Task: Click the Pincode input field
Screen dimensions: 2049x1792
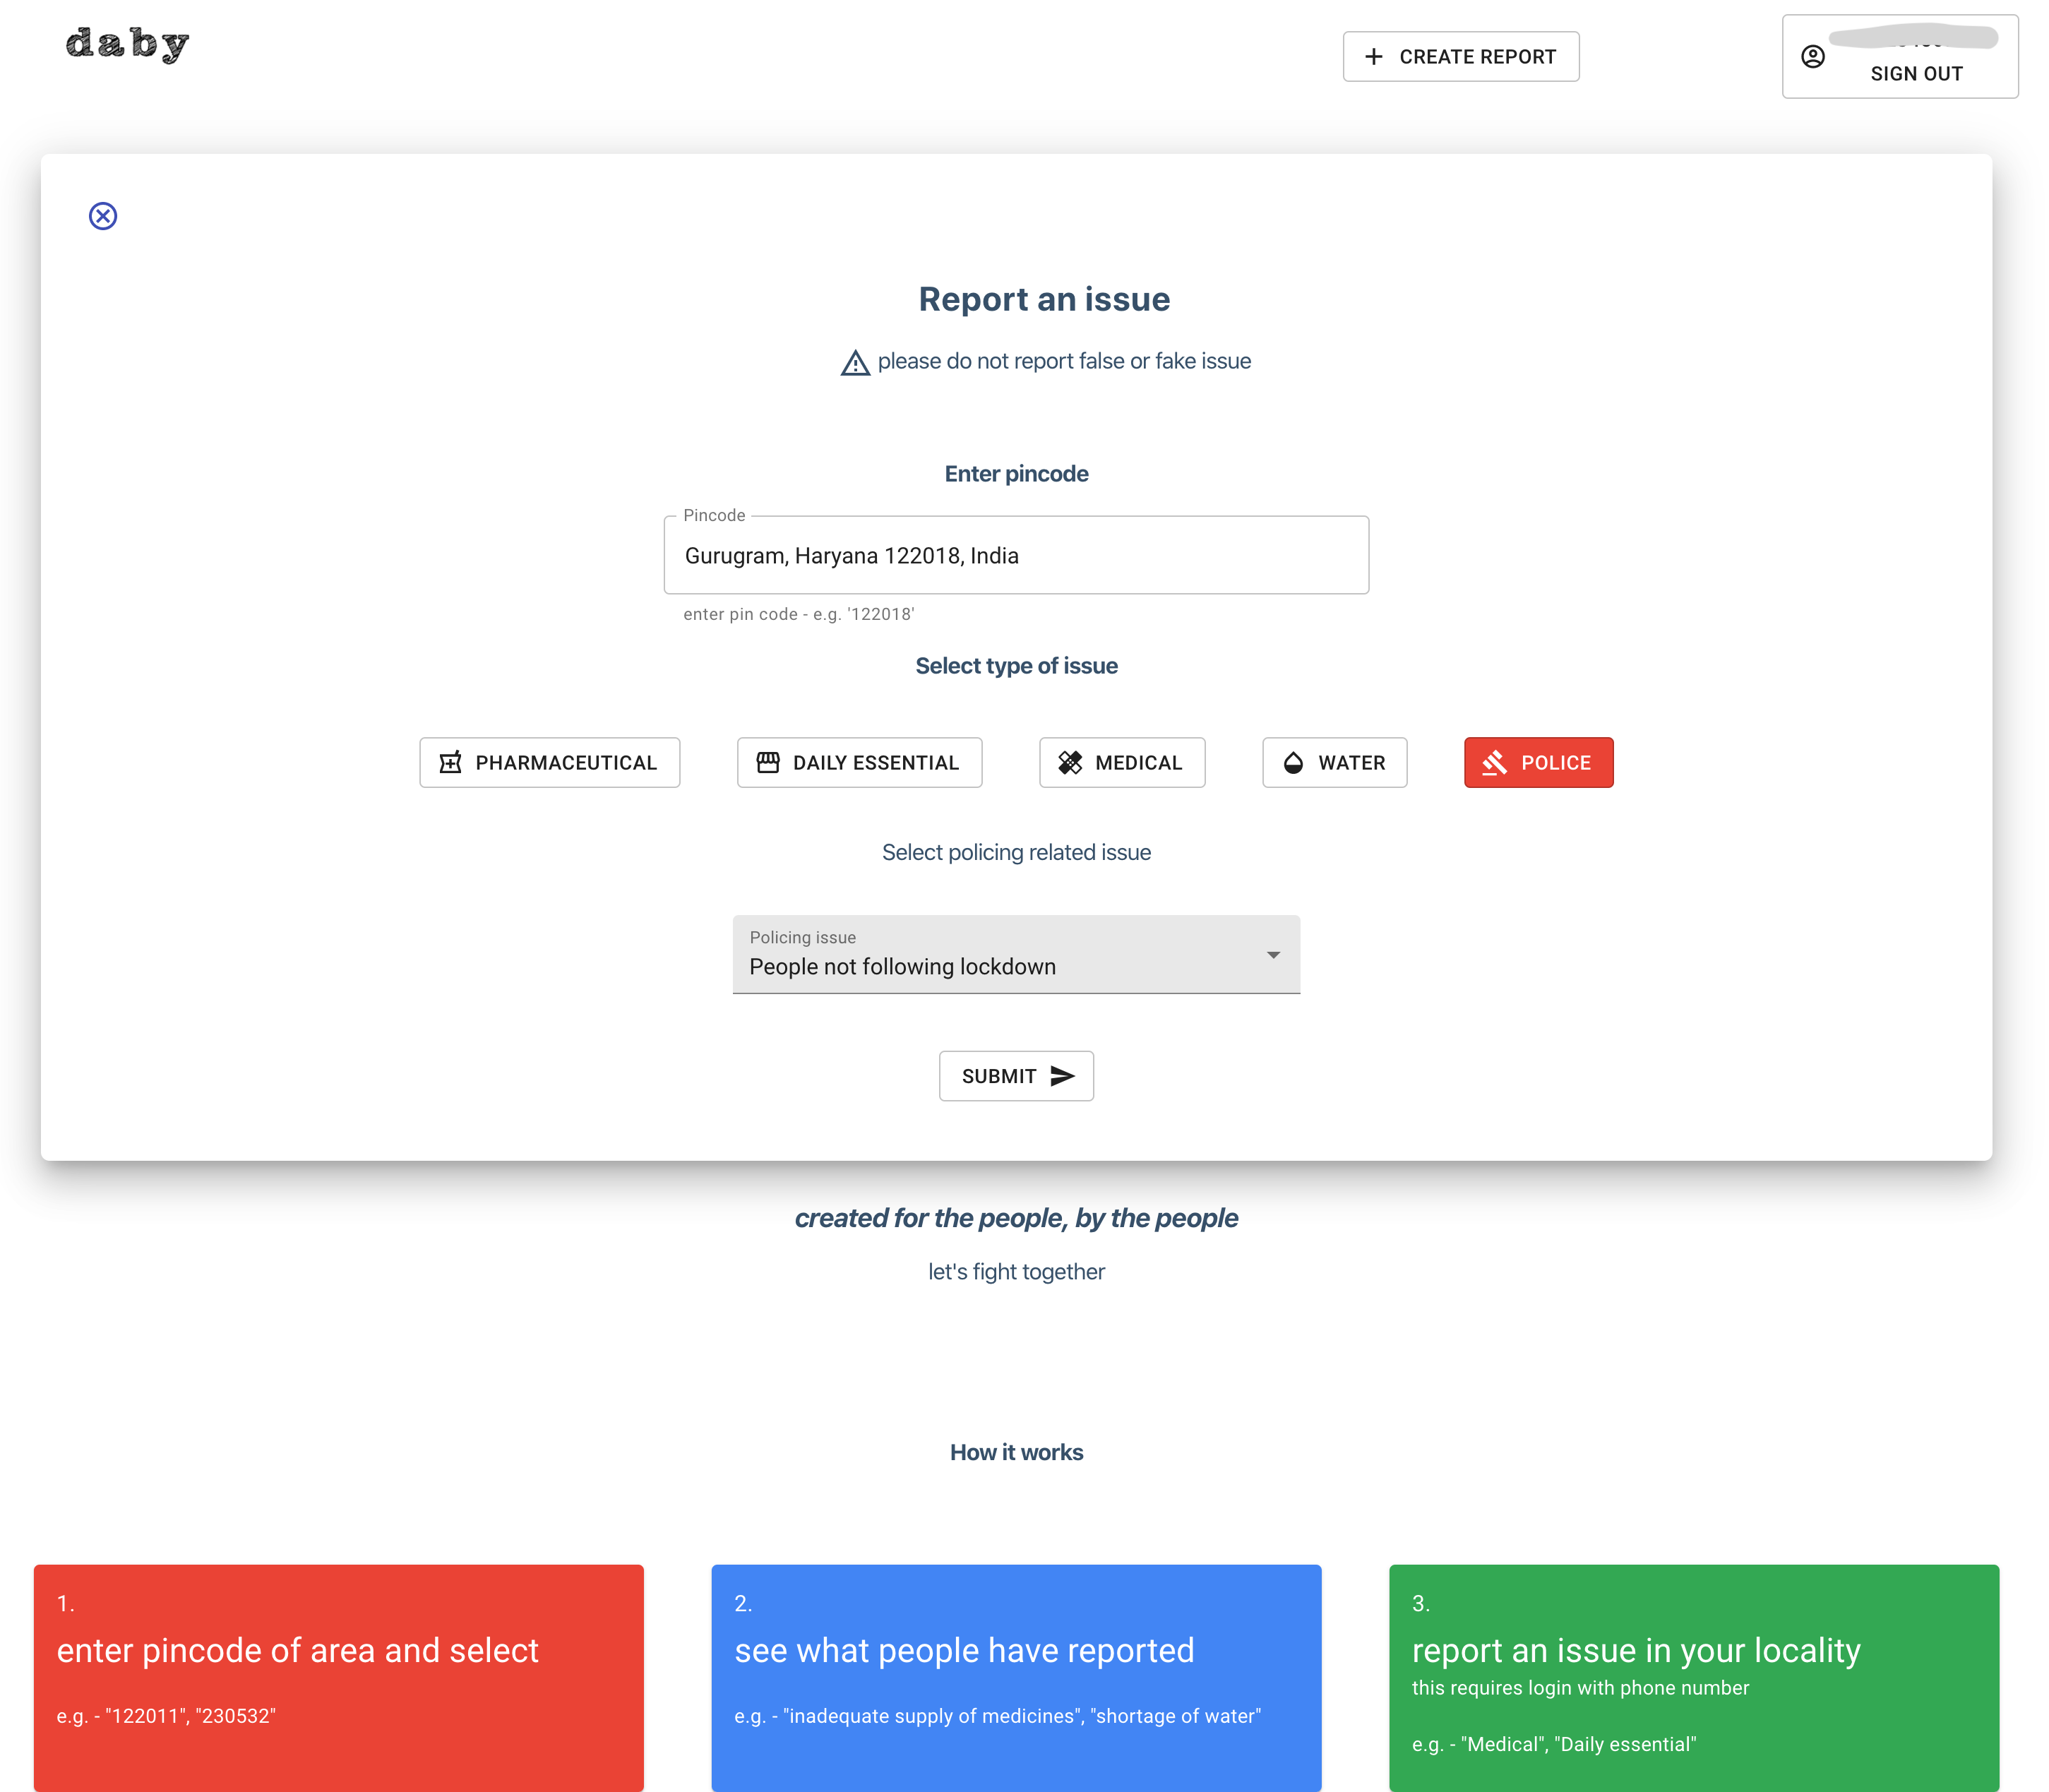Action: [1016, 556]
